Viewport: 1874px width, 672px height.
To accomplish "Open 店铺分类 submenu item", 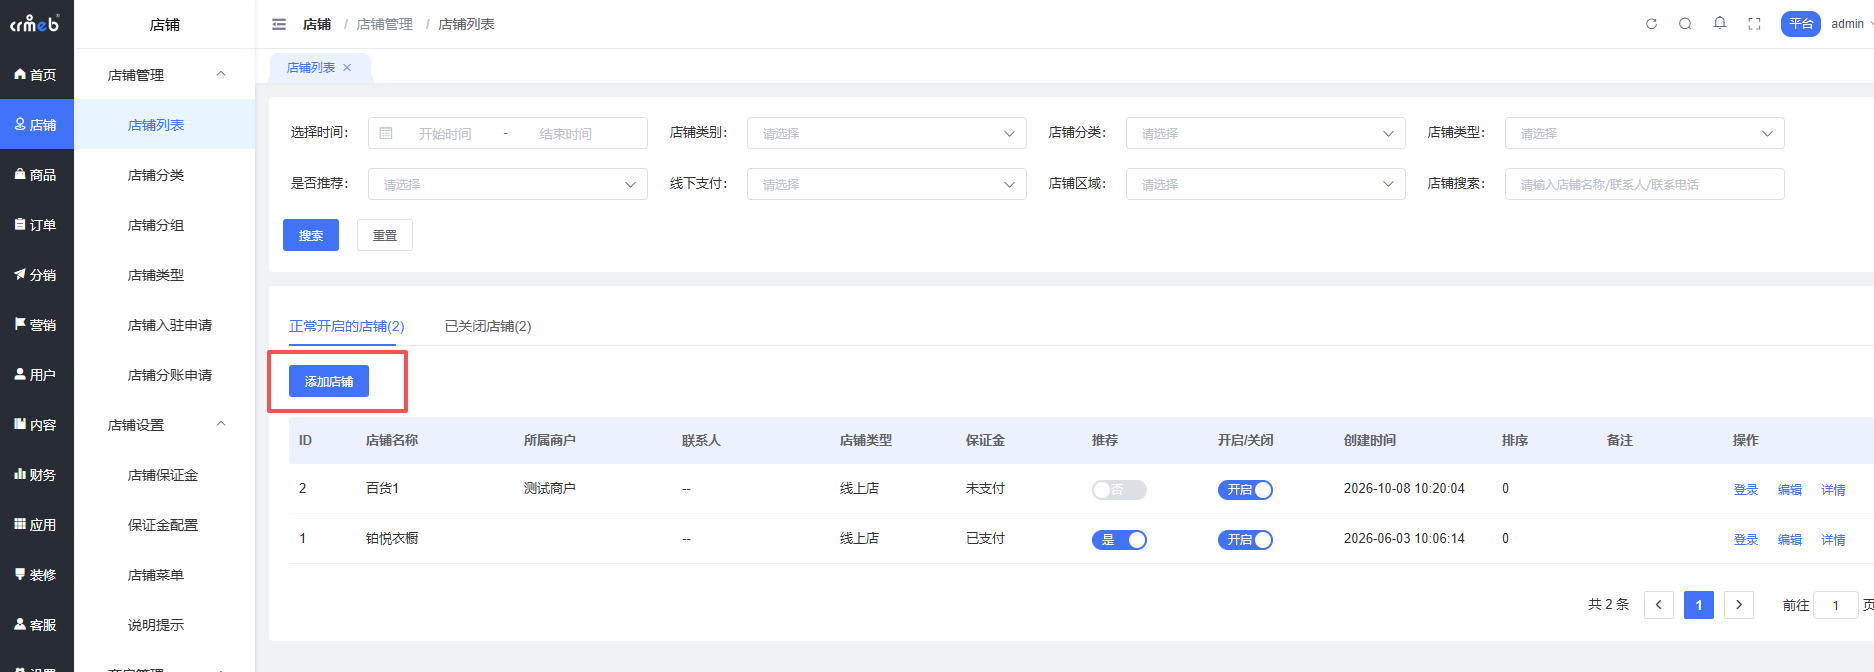I will tap(165, 174).
